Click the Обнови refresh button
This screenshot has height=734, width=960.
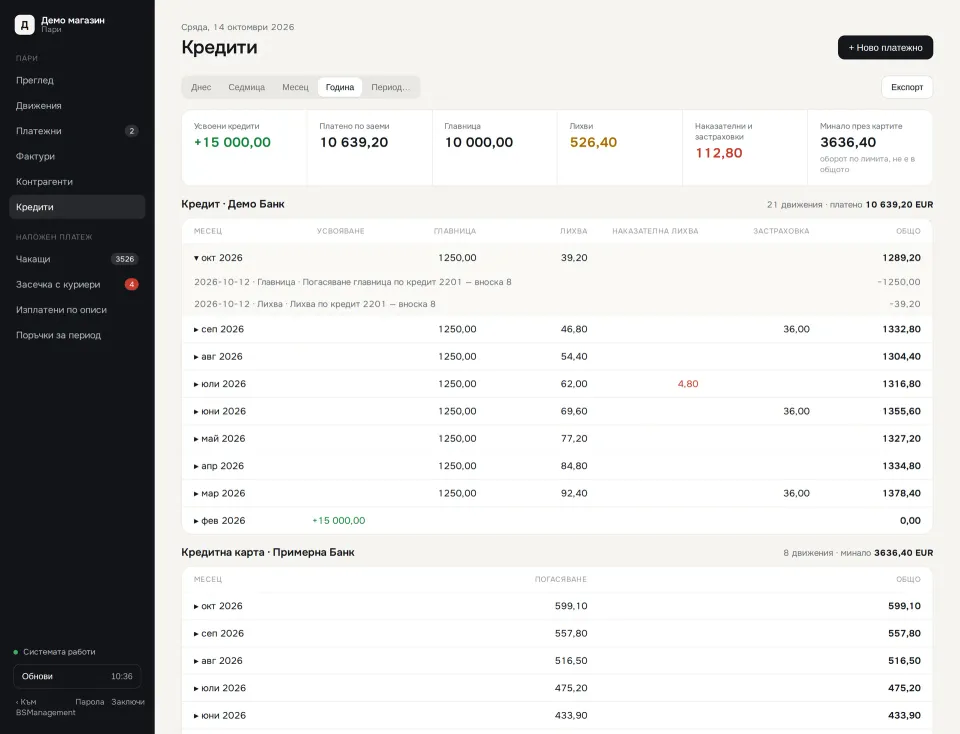click(77, 676)
